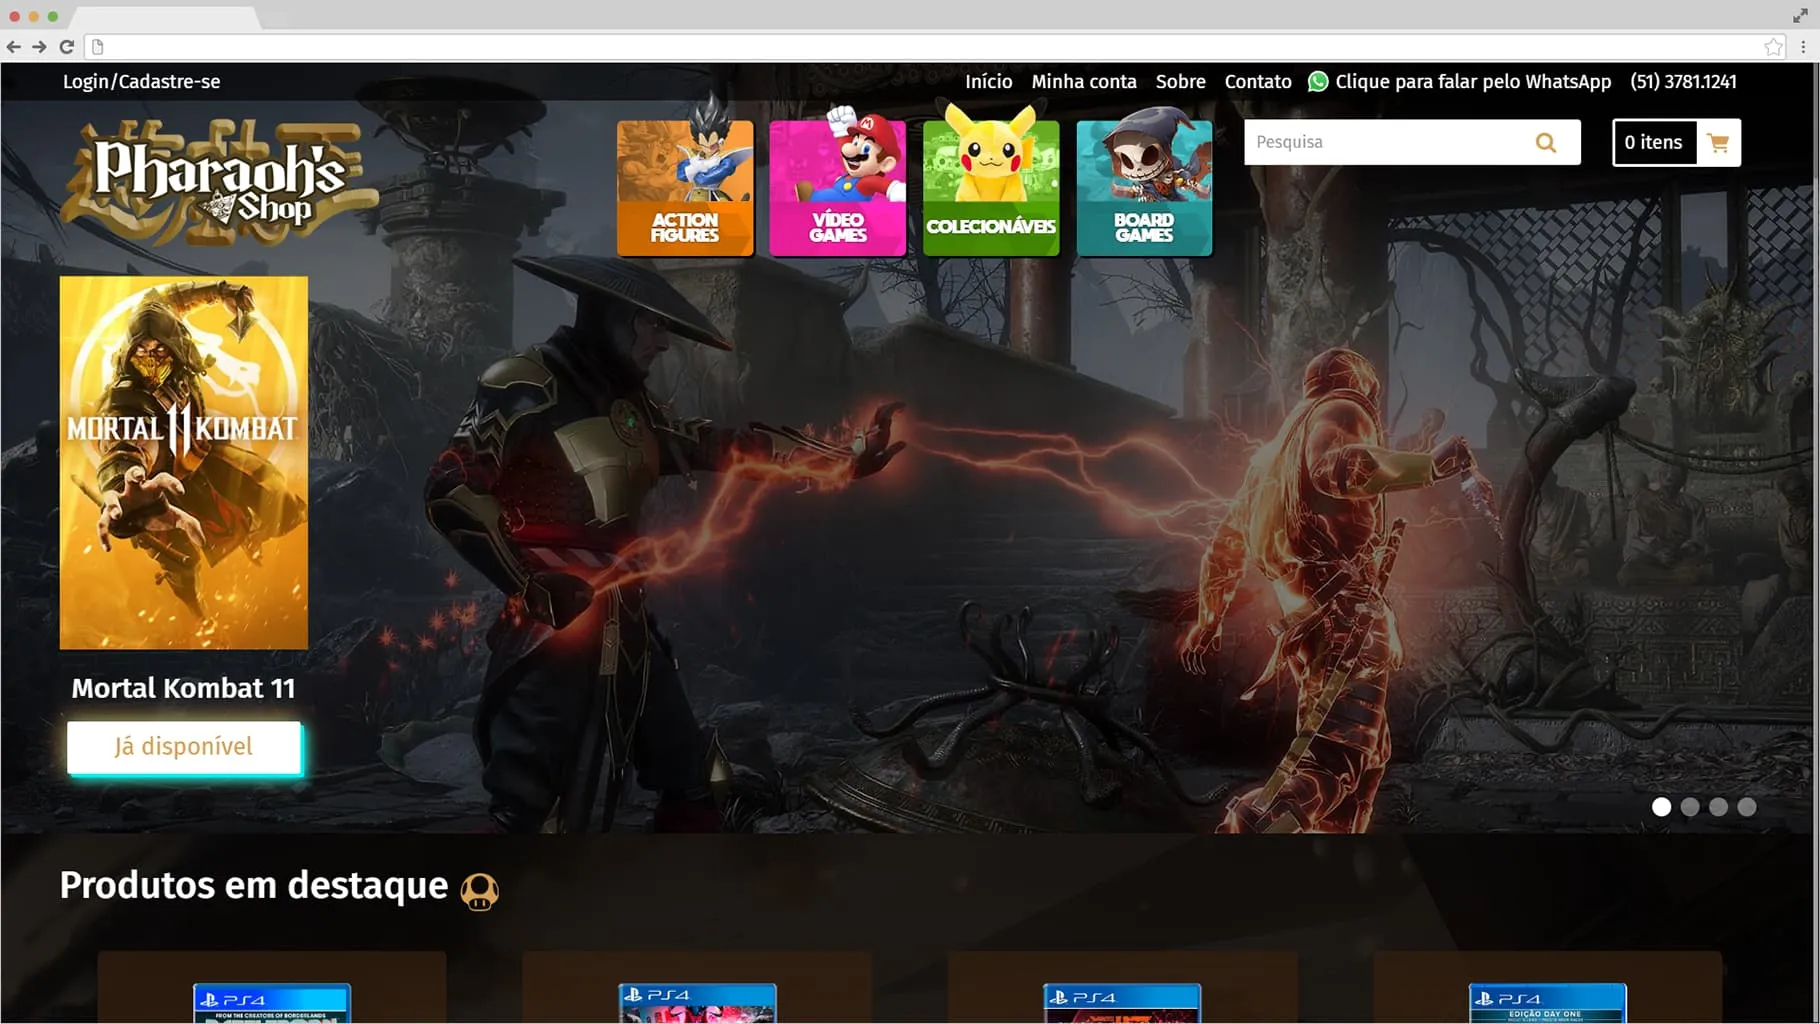
Task: Open the 'Edição Day One' PS4 product thumbnail
Action: [1548, 1003]
